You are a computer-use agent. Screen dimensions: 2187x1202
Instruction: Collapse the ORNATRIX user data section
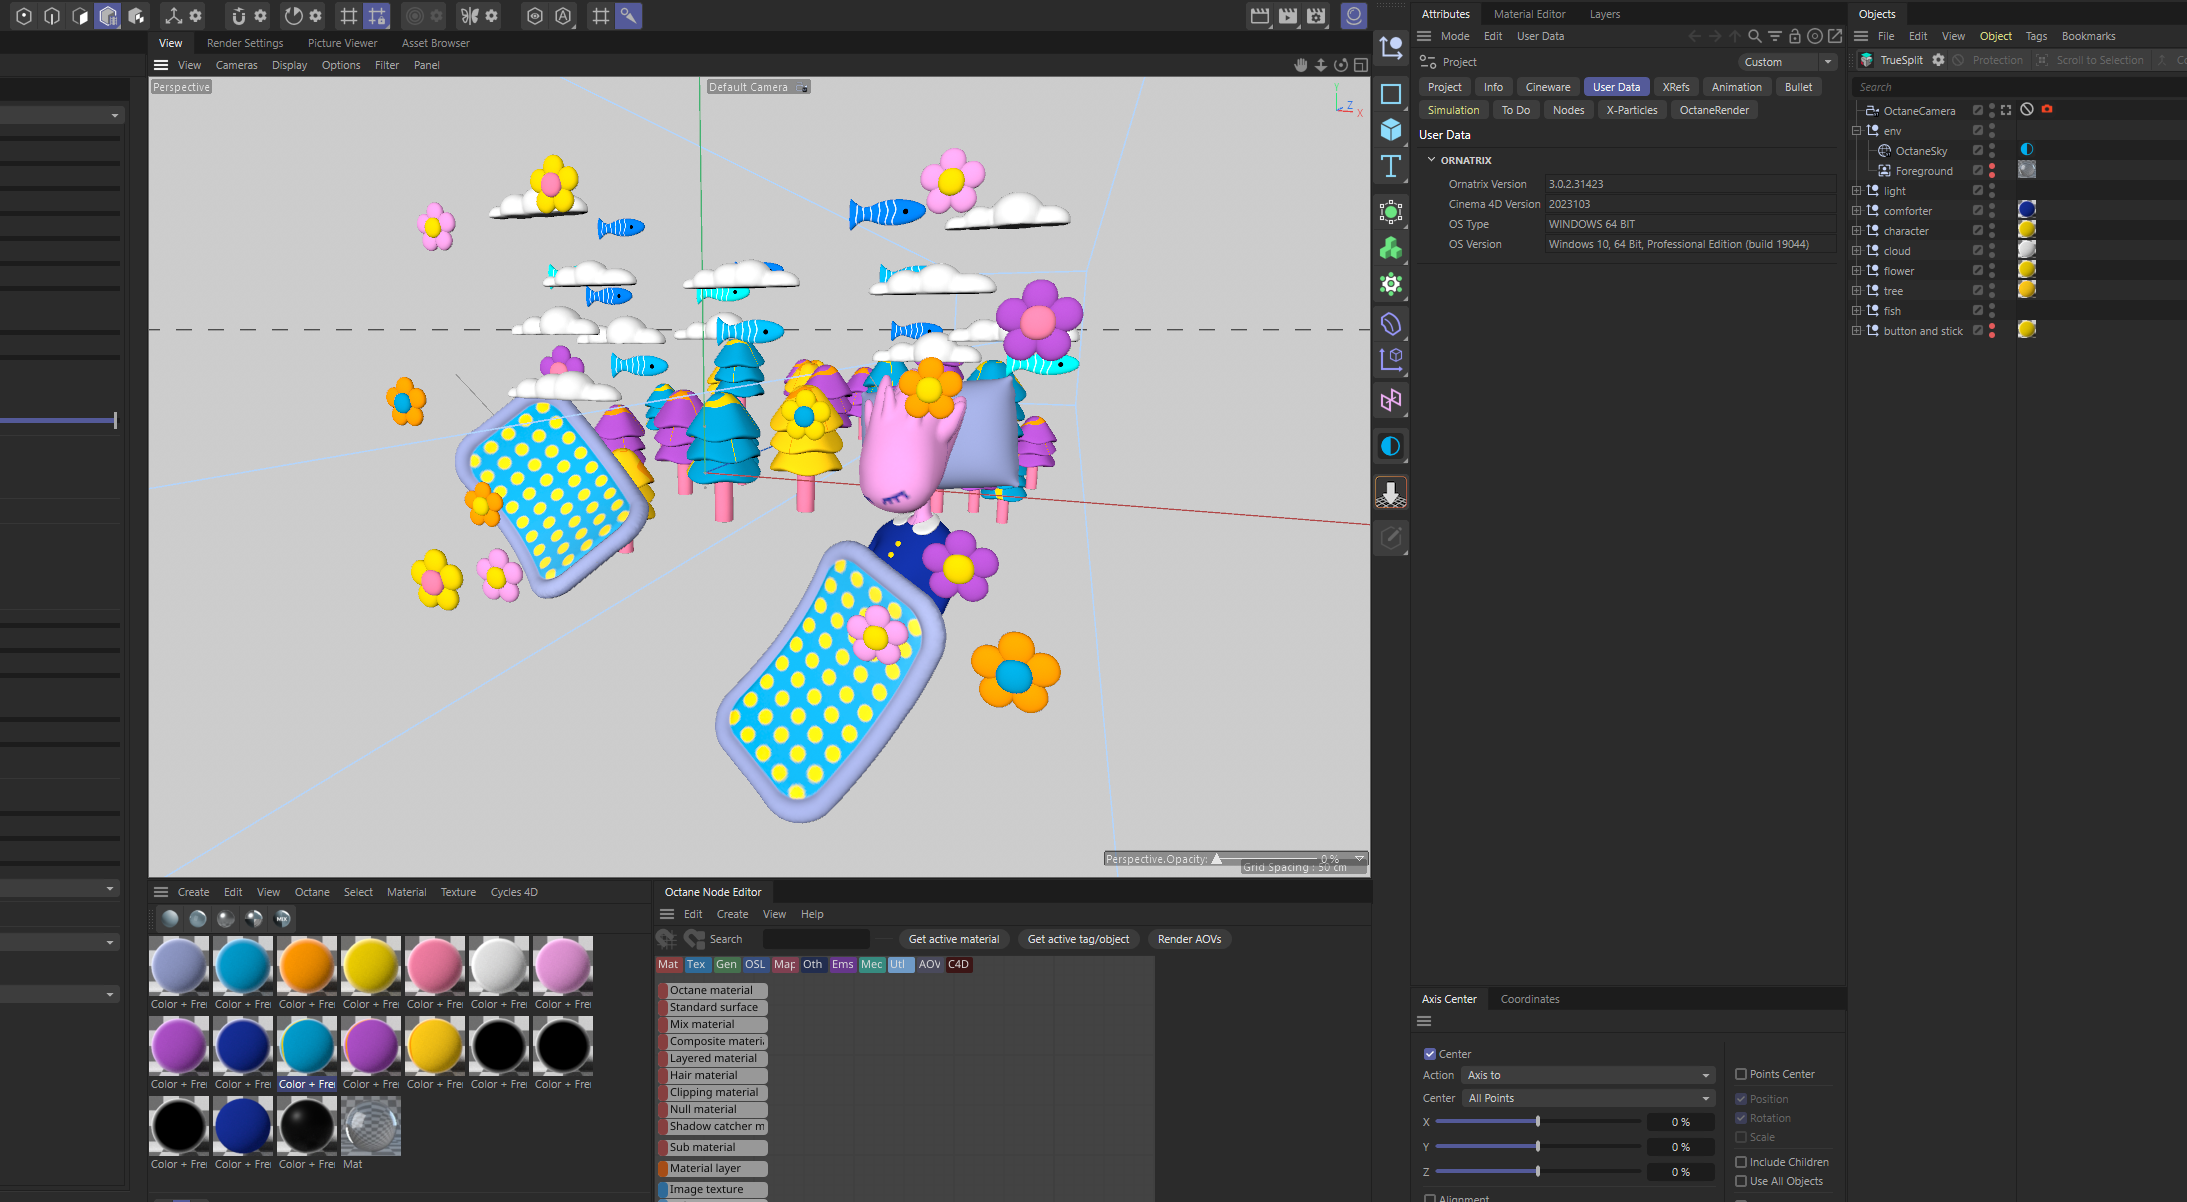pyautogui.click(x=1431, y=160)
